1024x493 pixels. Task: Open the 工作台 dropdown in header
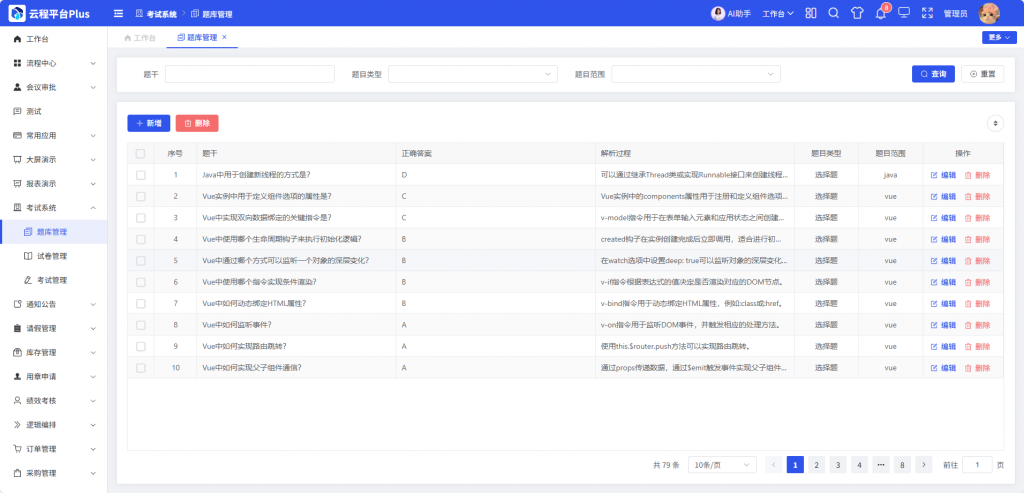(778, 14)
